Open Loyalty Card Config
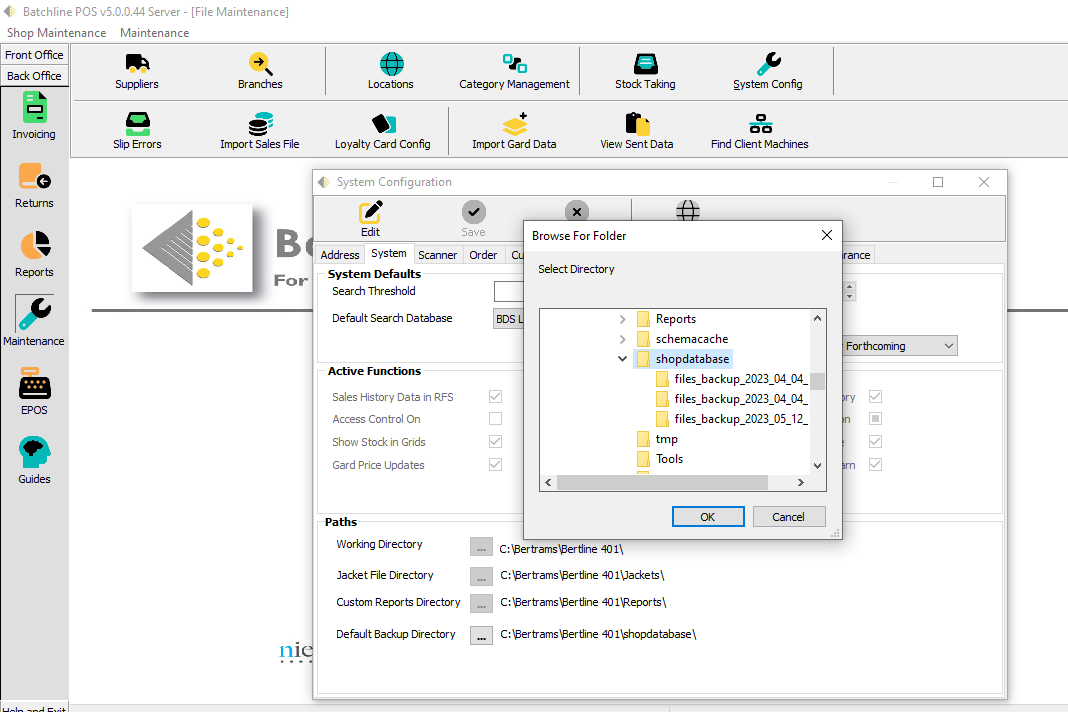Screen dimensions: 1068x712 click(x=383, y=131)
